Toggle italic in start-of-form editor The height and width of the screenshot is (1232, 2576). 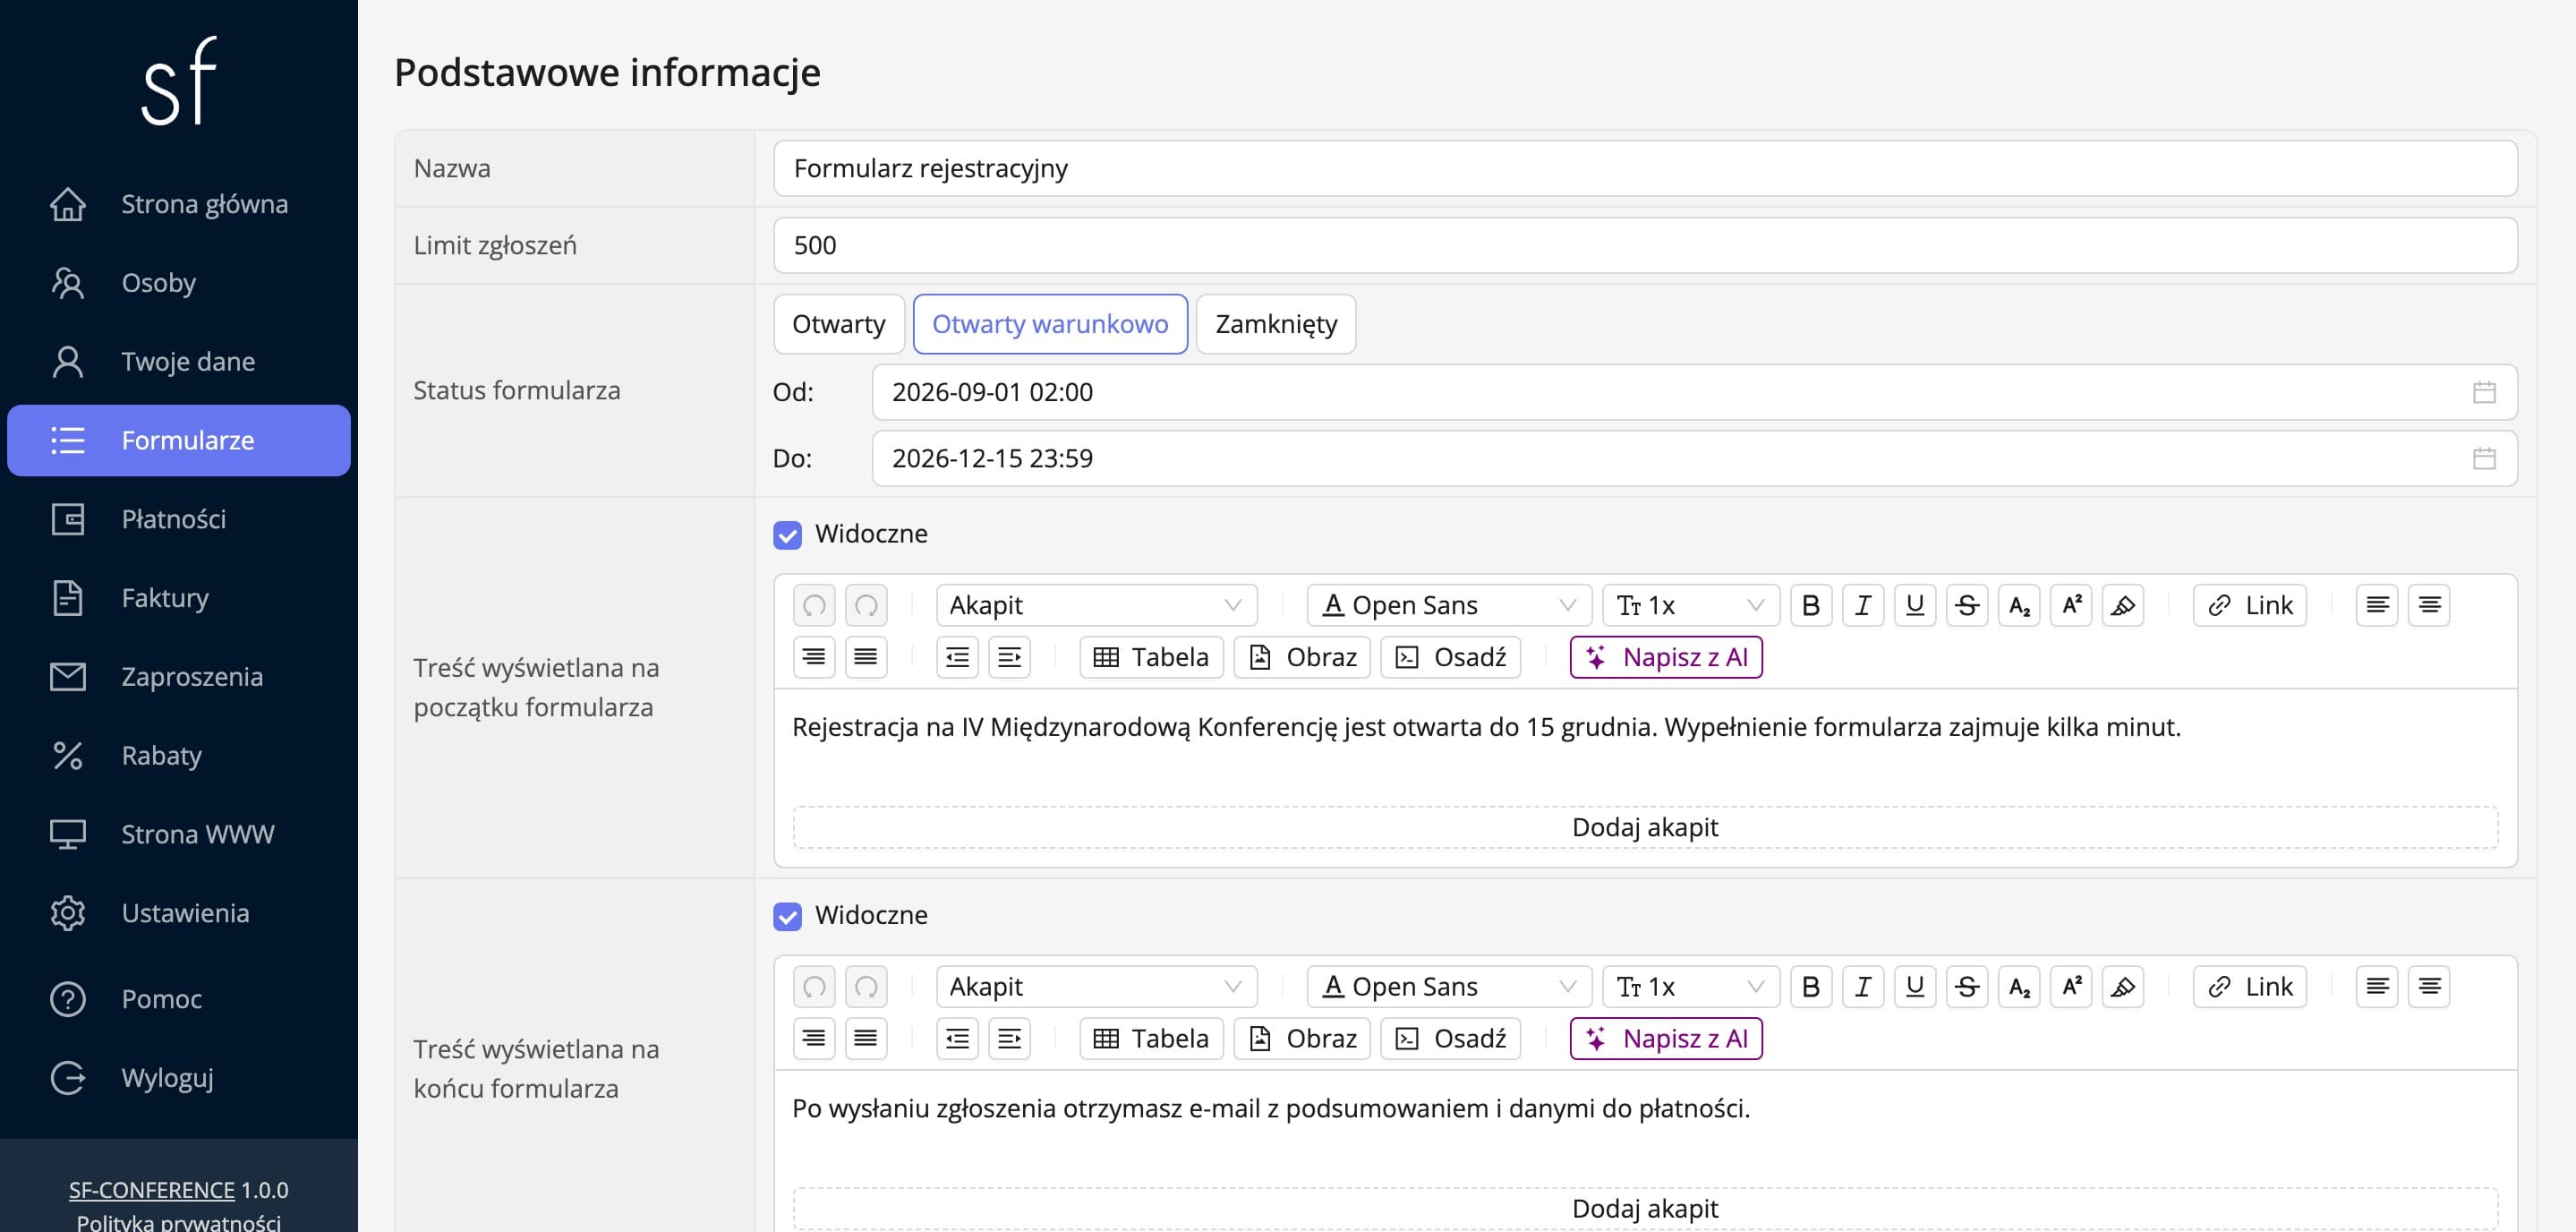1862,605
